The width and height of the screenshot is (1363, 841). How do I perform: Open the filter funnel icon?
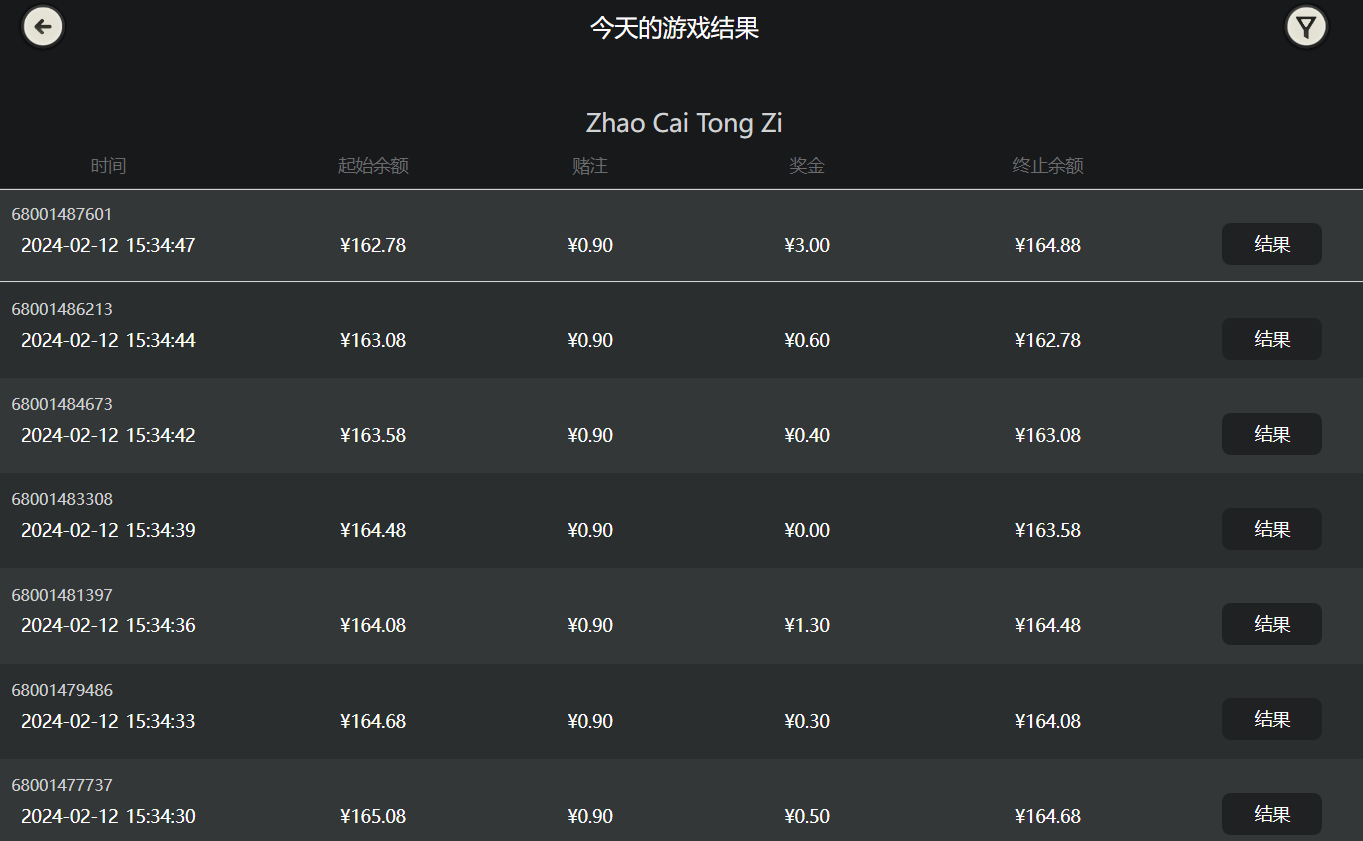(1306, 27)
